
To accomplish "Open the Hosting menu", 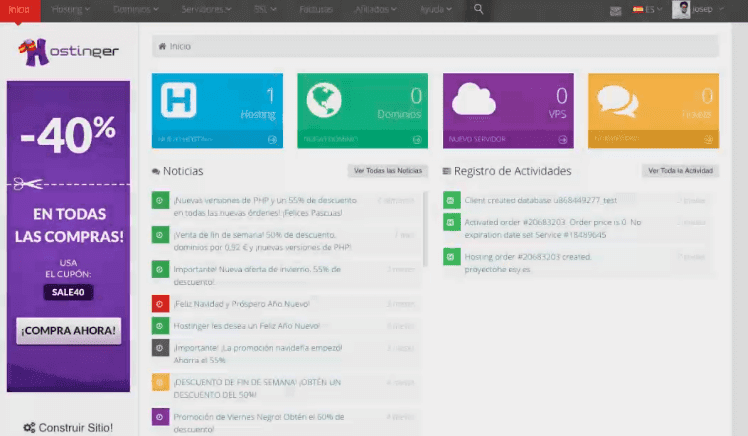I will 71,10.
